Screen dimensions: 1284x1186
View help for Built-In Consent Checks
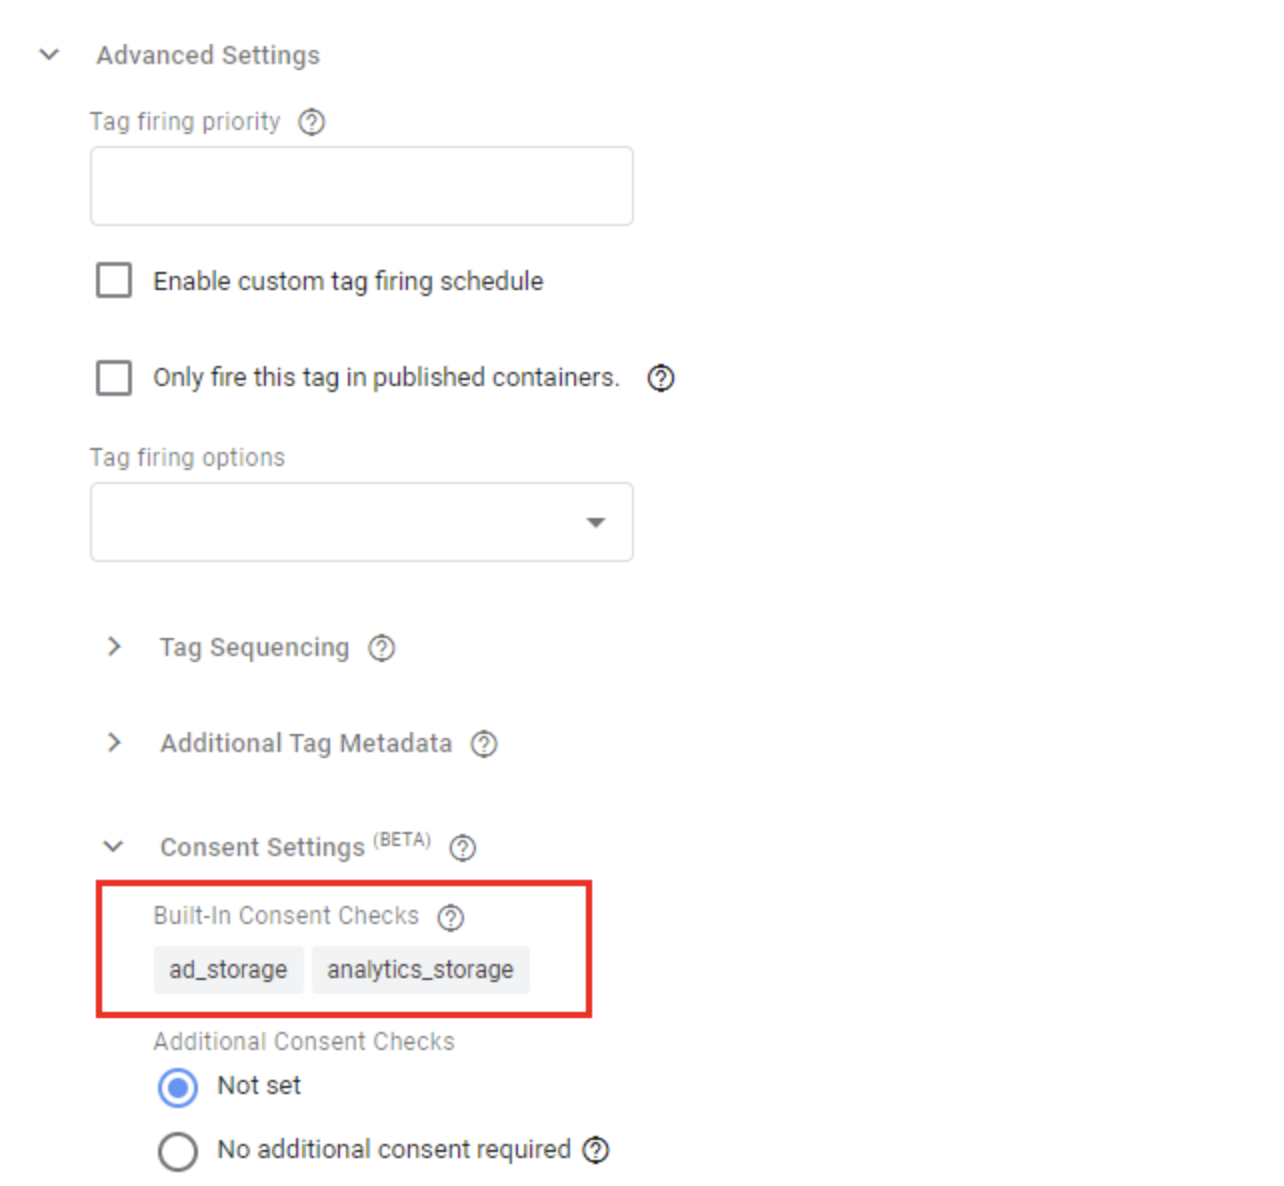click(451, 916)
